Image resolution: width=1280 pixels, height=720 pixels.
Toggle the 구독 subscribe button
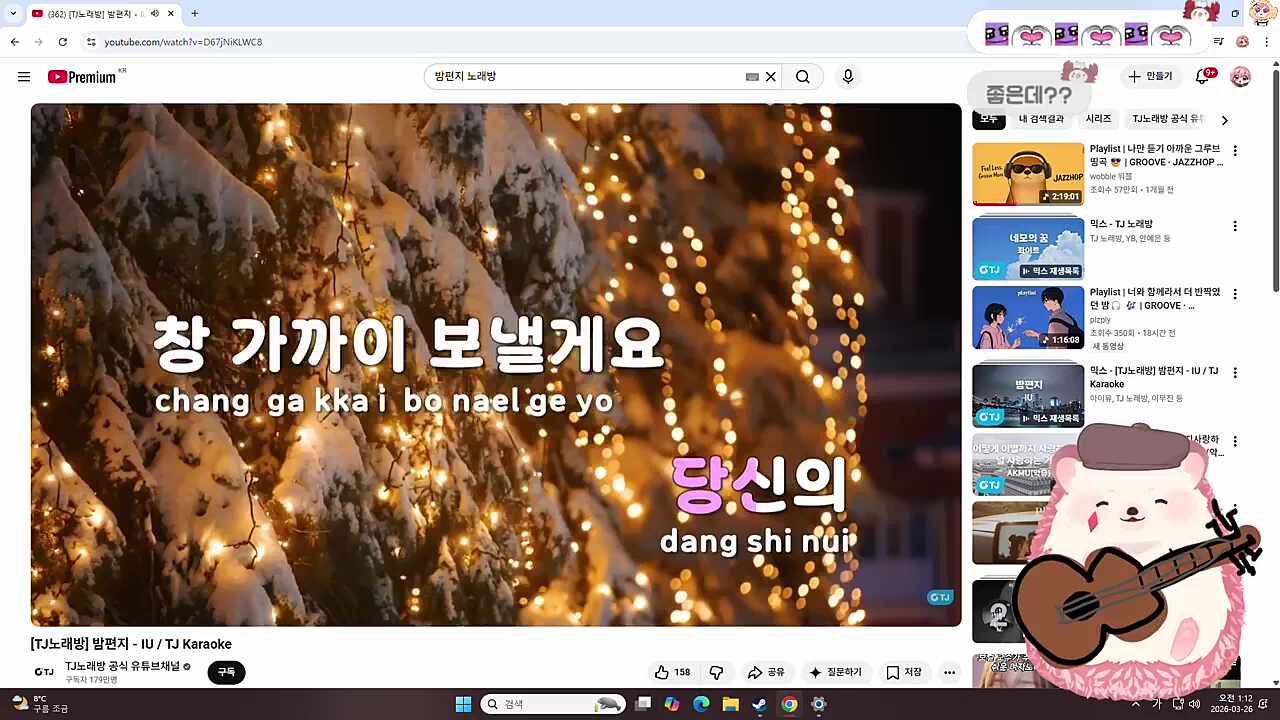click(x=226, y=673)
